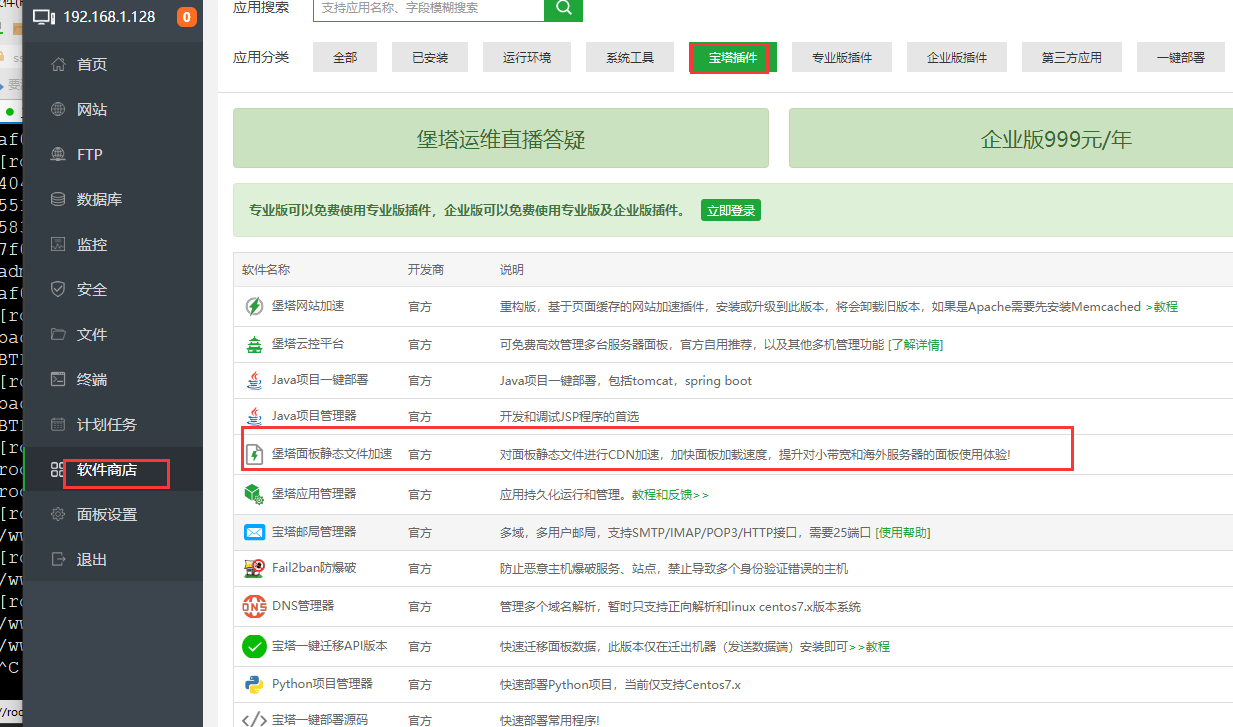Click the 宝塔一键迁移API版本 checkmark icon
This screenshot has width=1233, height=727.
[x=254, y=646]
